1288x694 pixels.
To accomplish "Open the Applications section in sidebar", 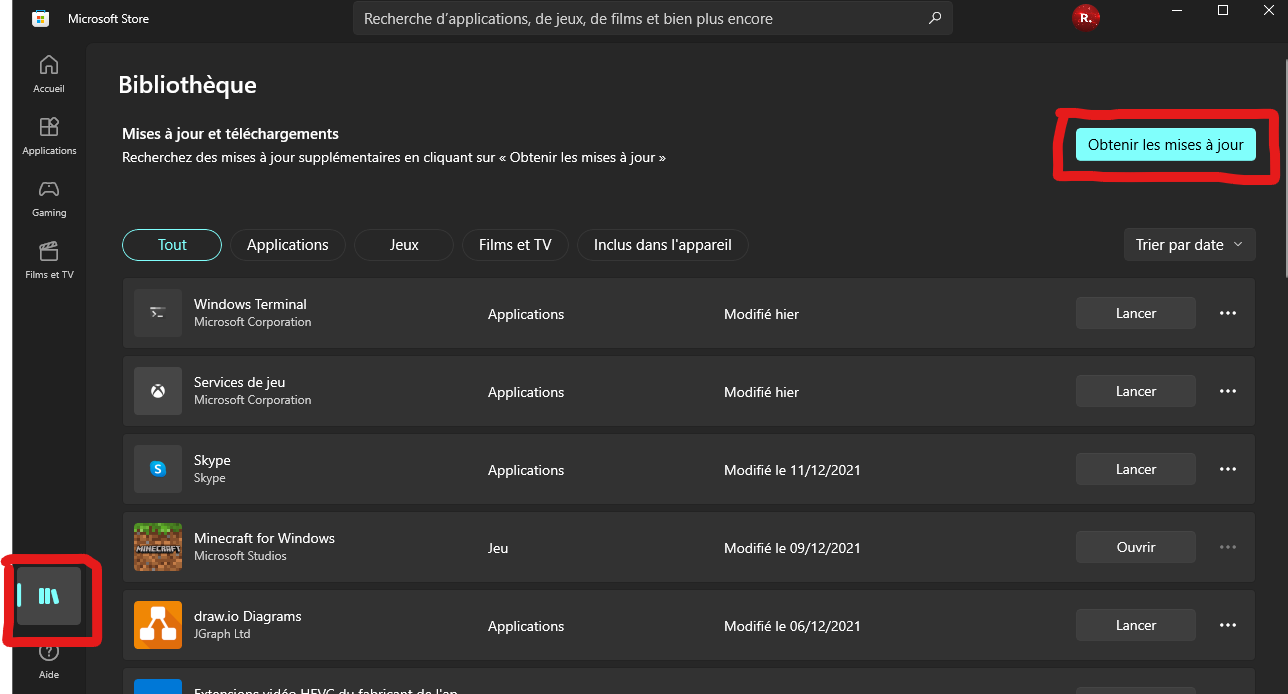I will pyautogui.click(x=49, y=136).
